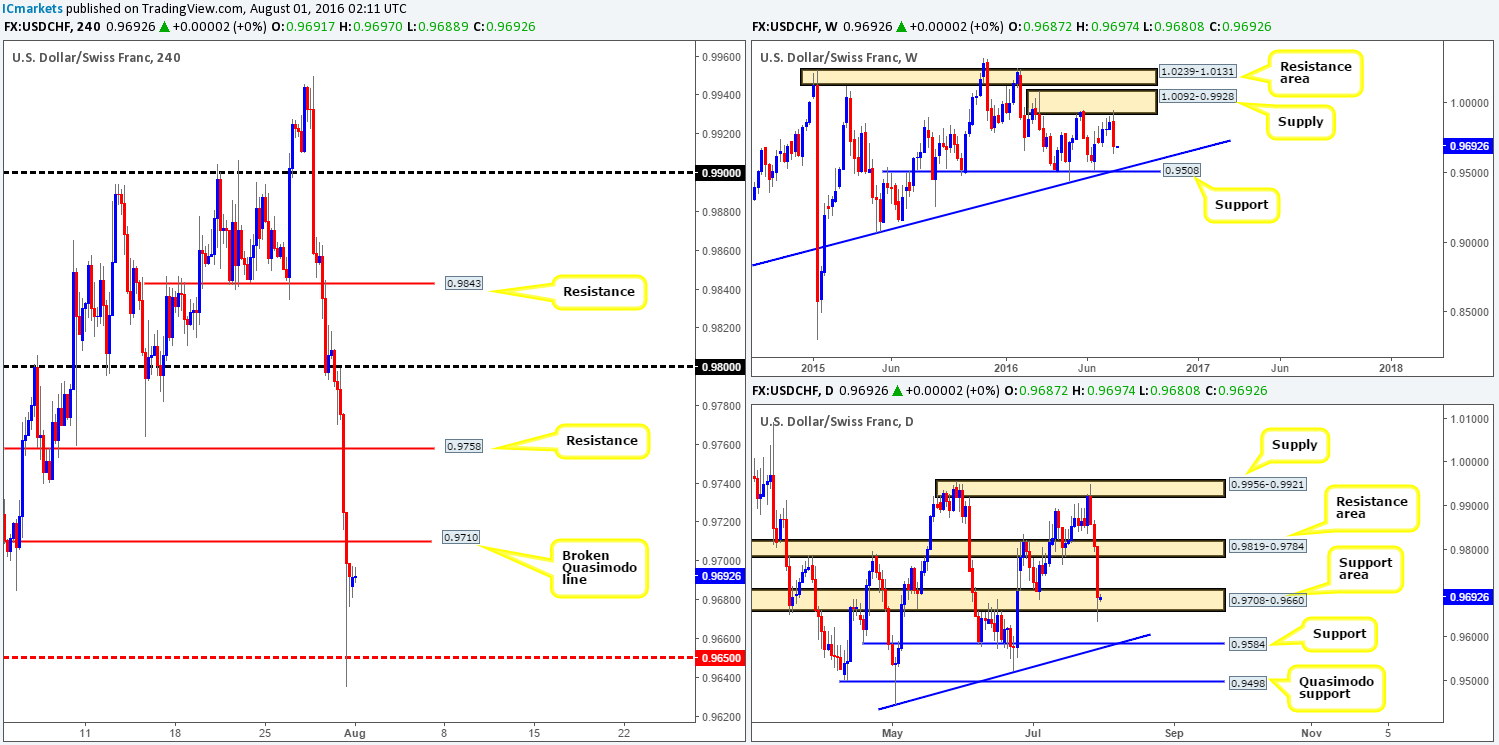Click the blue 0.96926 price tag on daily chart

tap(1470, 596)
